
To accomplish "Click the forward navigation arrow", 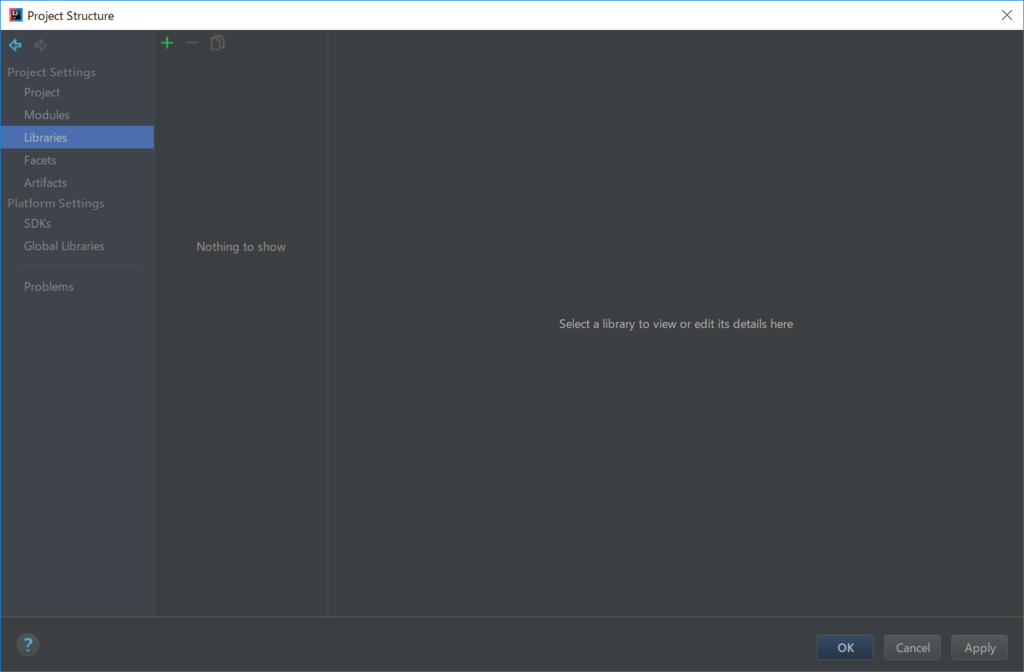I will coord(40,45).
